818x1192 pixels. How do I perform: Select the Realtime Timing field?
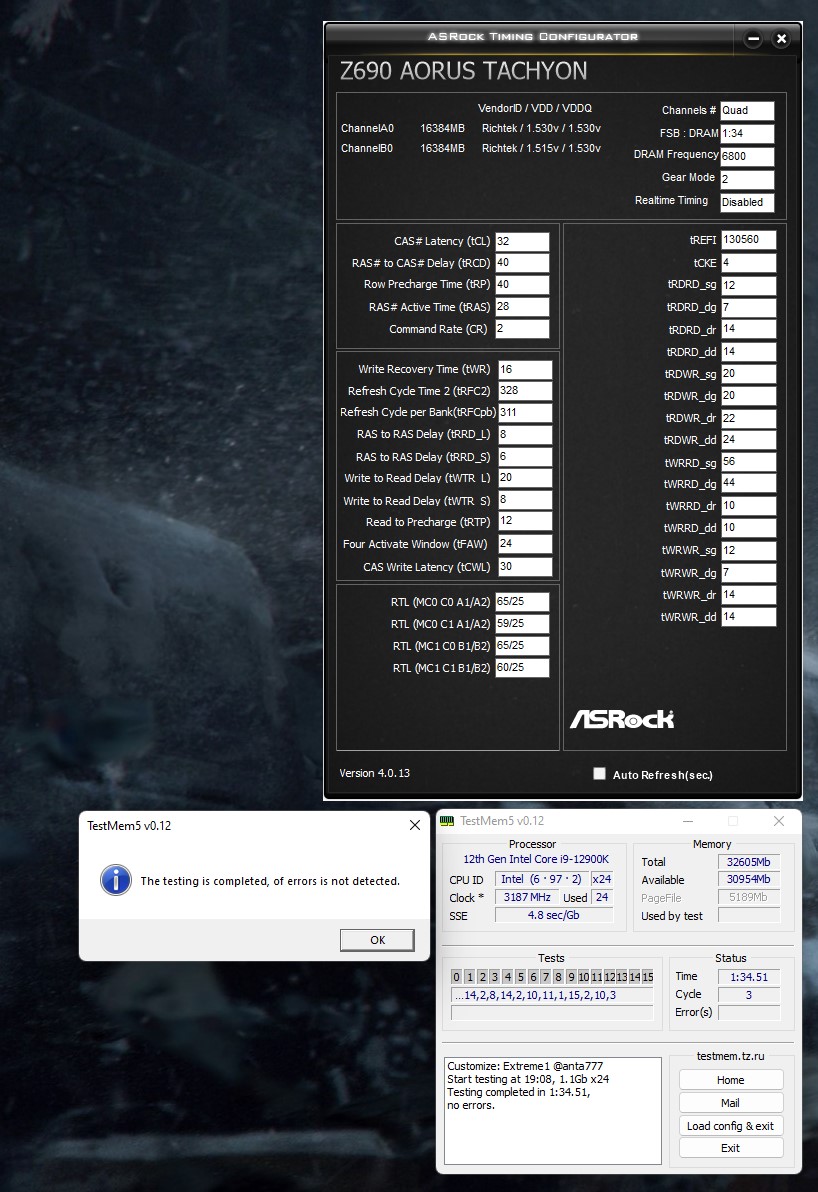746,202
